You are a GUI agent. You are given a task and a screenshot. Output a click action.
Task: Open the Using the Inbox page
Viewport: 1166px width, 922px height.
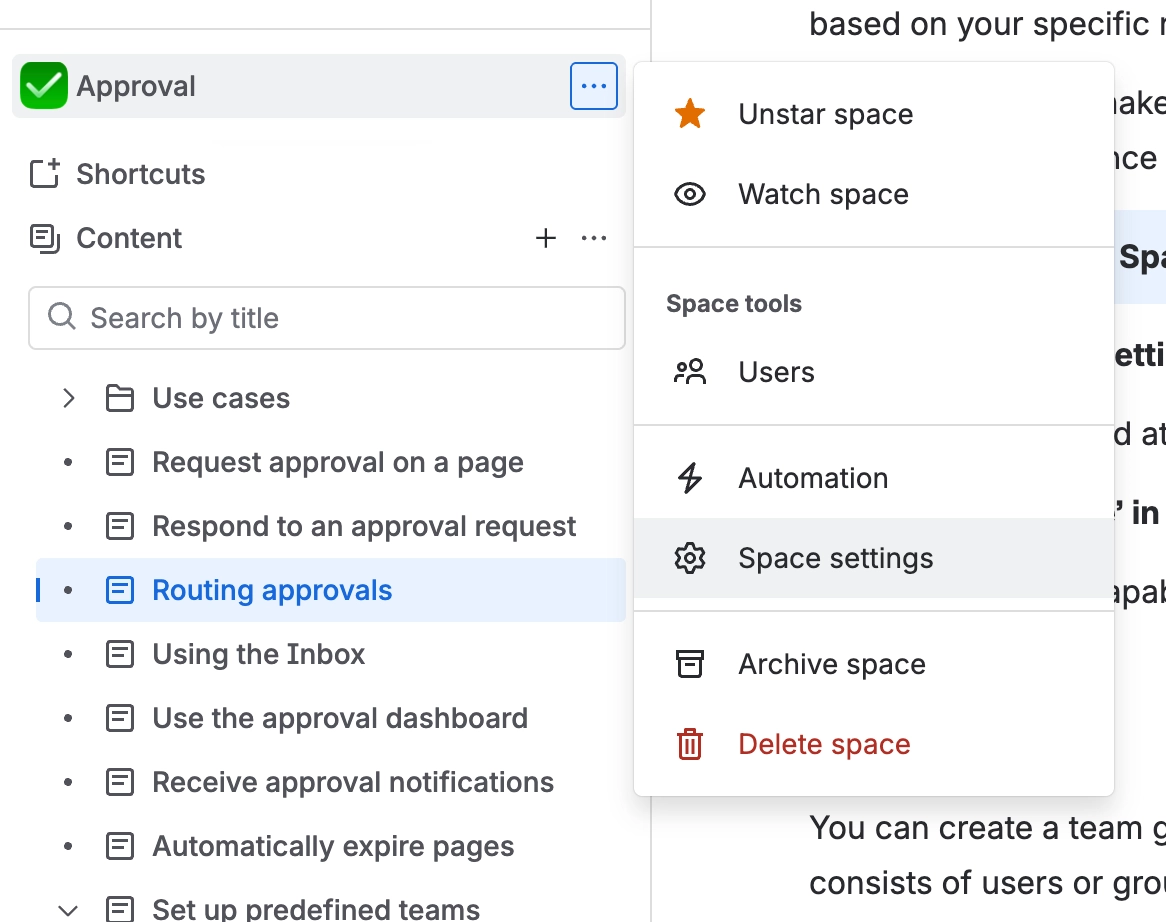coord(258,654)
